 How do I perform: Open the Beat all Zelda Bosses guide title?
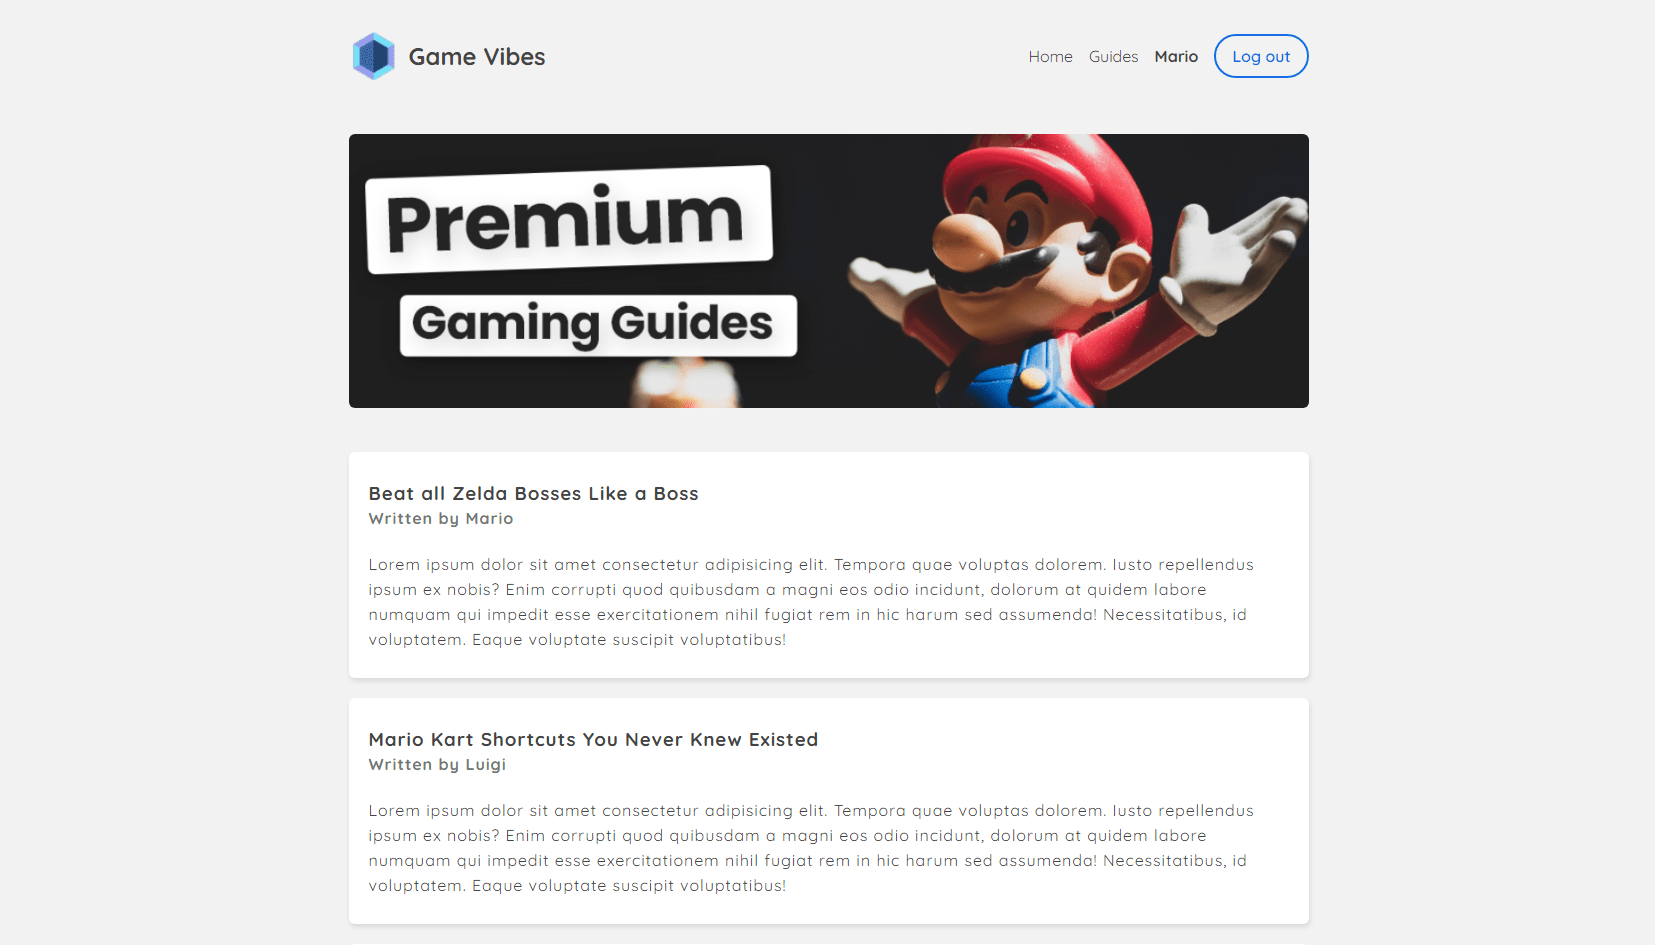(x=533, y=493)
